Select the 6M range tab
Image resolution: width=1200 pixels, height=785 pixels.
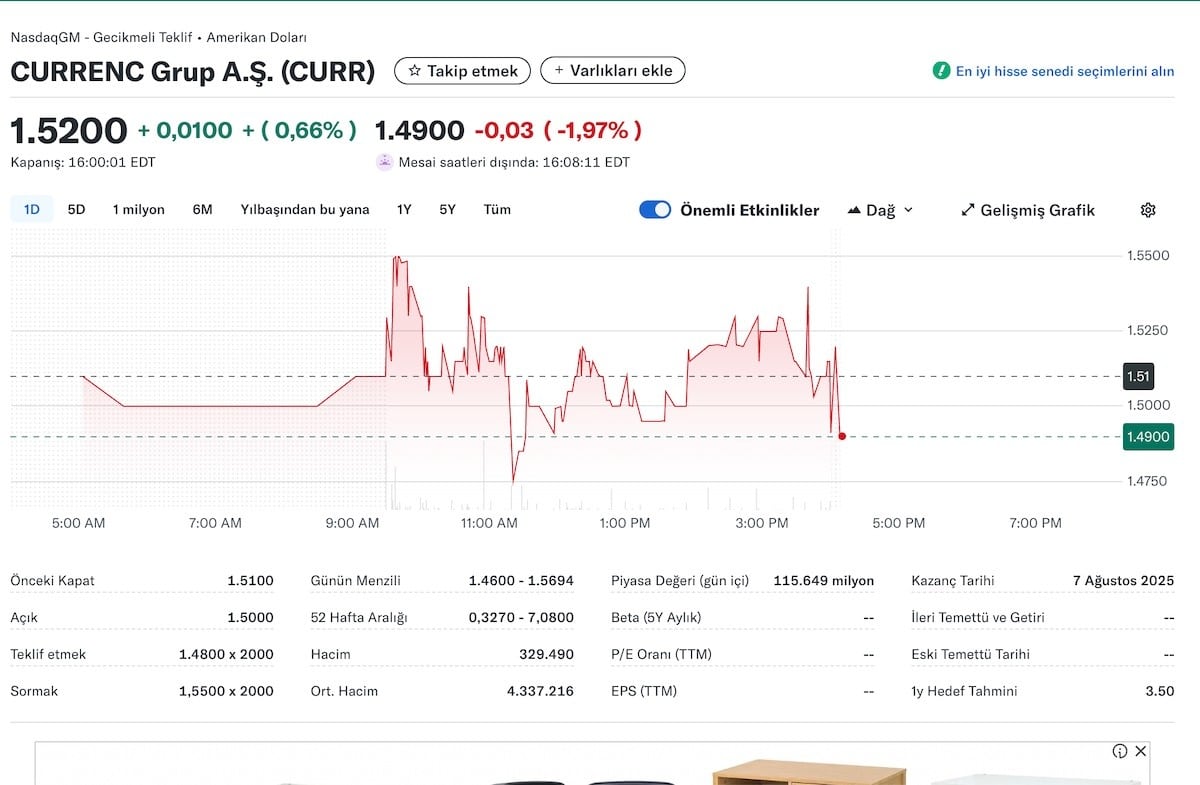click(x=202, y=209)
